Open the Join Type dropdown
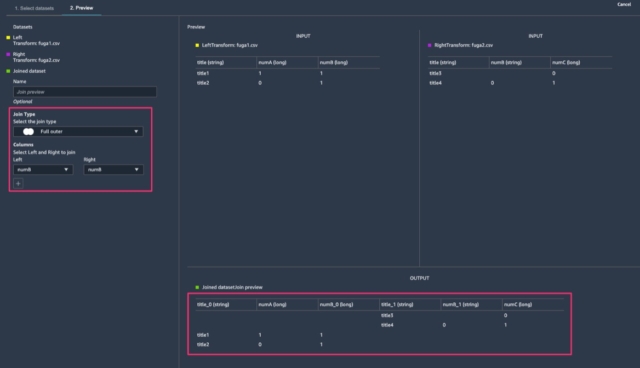The width and height of the screenshot is (640, 368). pos(78,131)
